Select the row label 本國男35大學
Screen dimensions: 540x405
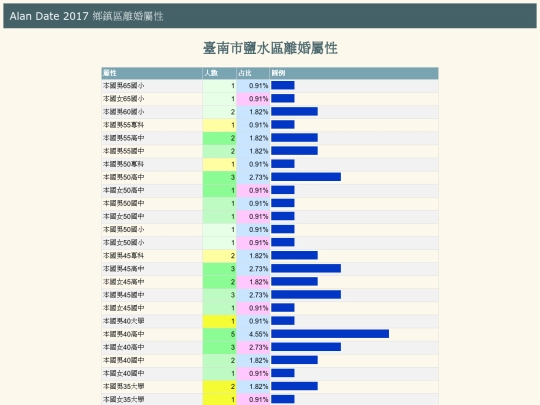pyautogui.click(x=124, y=387)
